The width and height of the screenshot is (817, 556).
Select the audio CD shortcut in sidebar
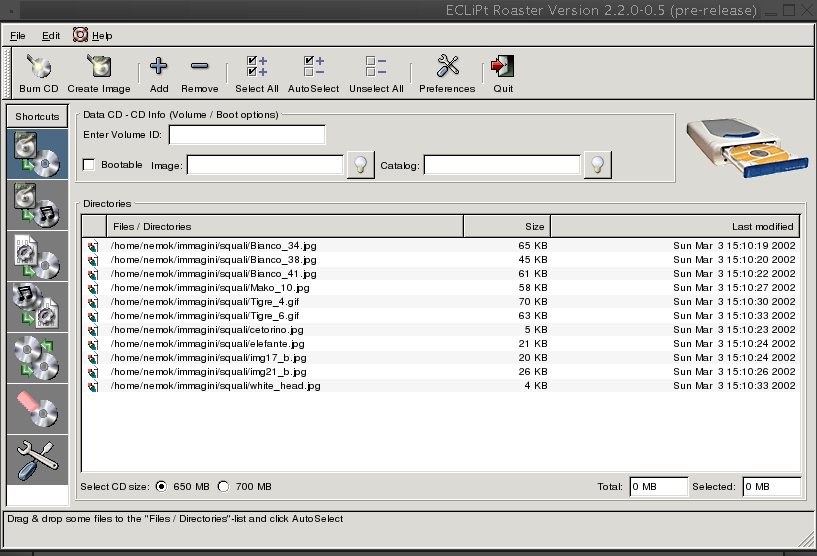pos(38,204)
